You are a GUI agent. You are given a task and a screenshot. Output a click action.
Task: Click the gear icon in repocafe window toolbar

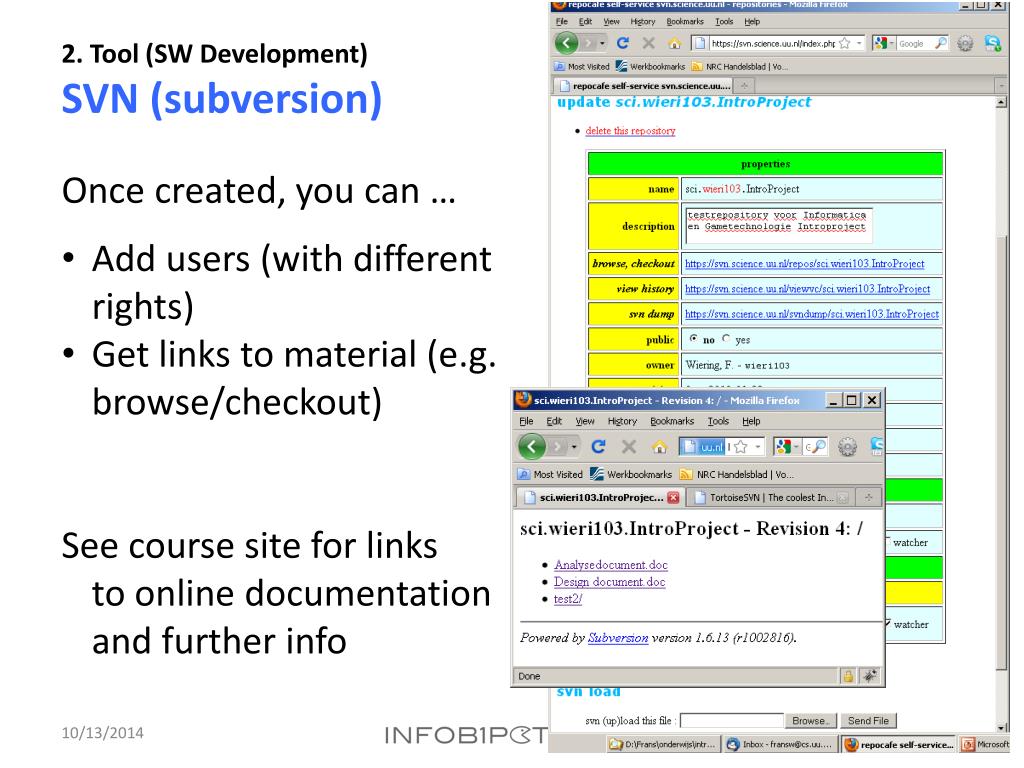(965, 43)
